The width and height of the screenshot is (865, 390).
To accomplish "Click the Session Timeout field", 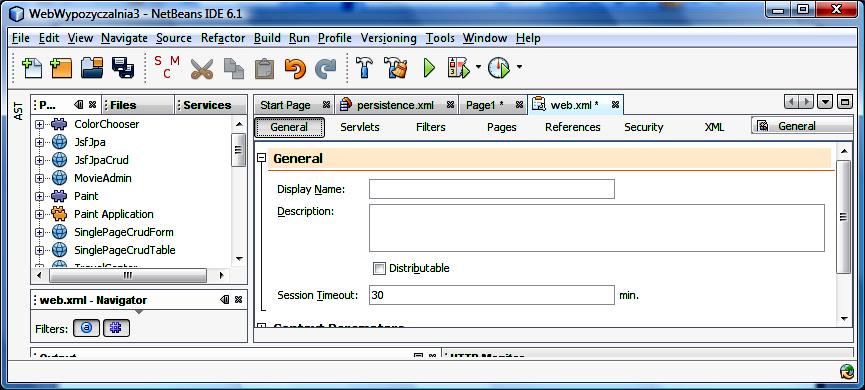I will coord(492,295).
